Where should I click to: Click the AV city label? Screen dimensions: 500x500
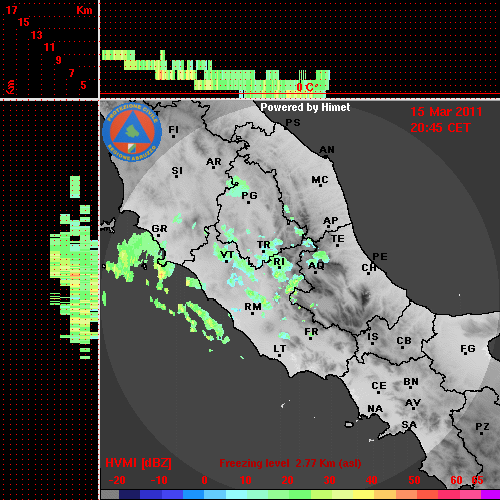(413, 403)
